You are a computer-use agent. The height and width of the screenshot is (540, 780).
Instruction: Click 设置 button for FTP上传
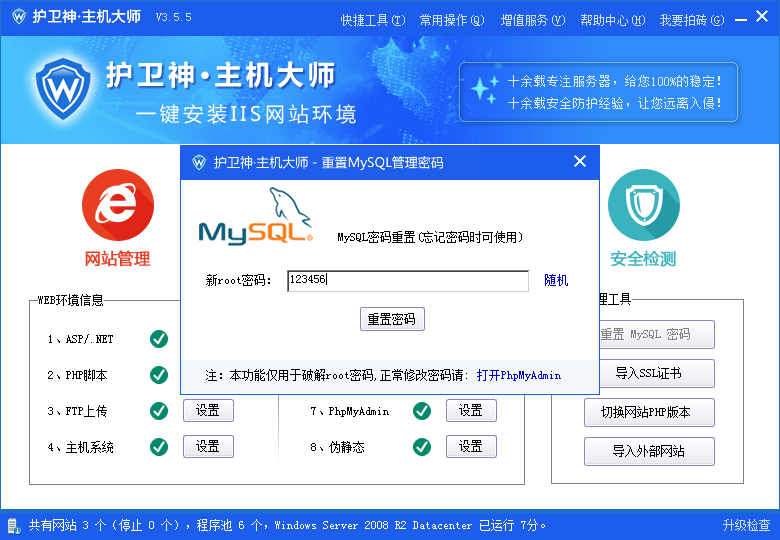pos(208,411)
